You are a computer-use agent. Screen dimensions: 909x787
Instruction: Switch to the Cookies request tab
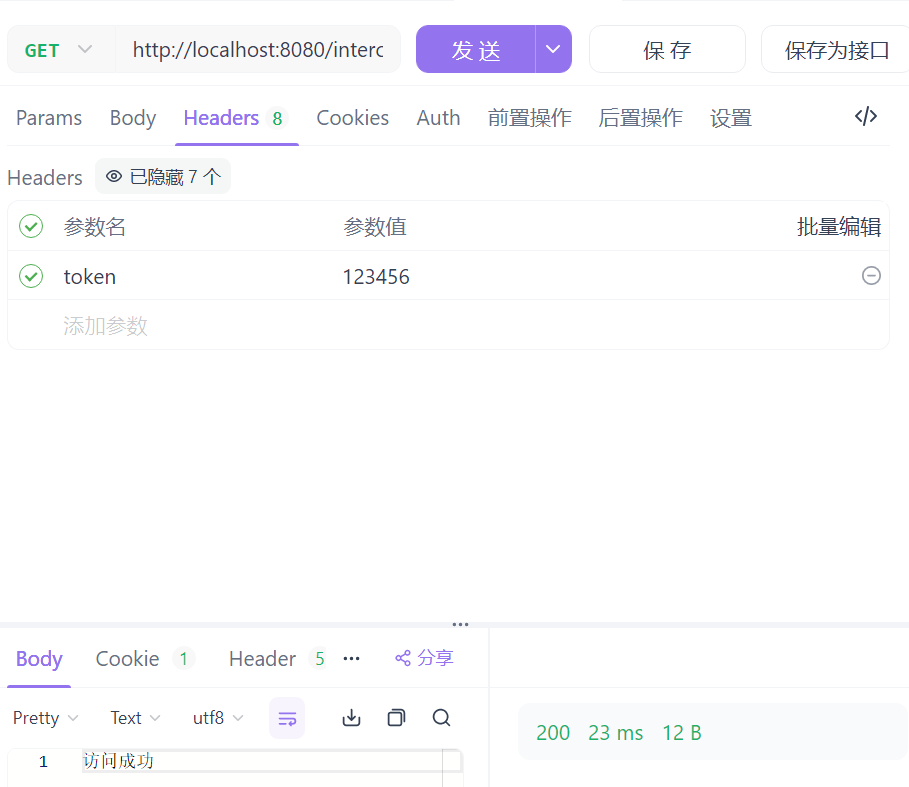click(x=352, y=117)
